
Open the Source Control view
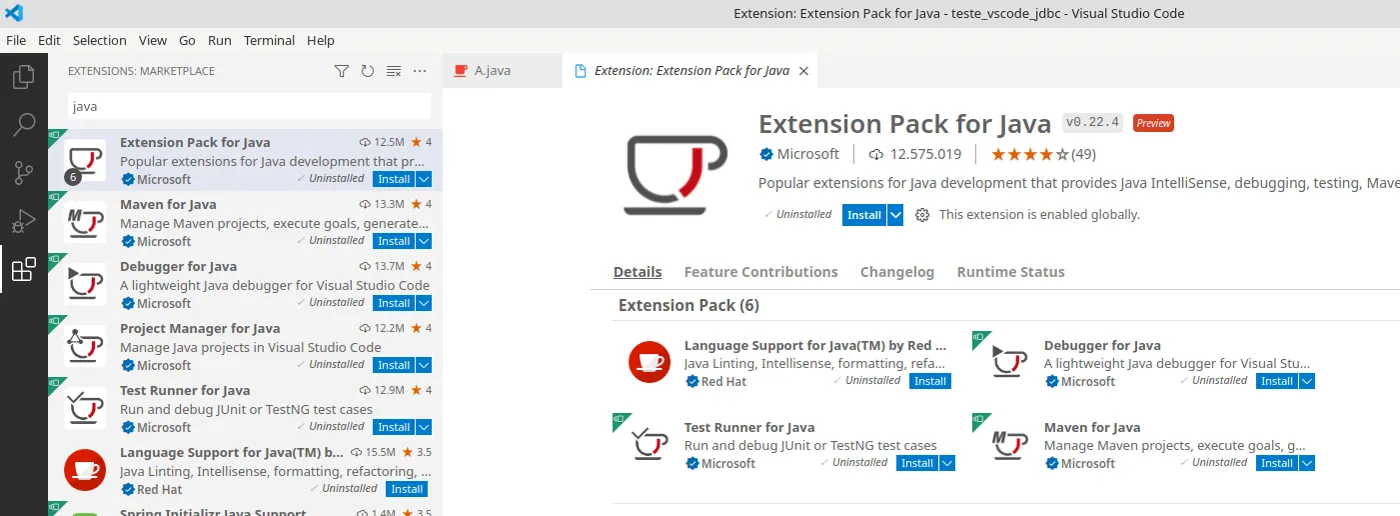24,172
